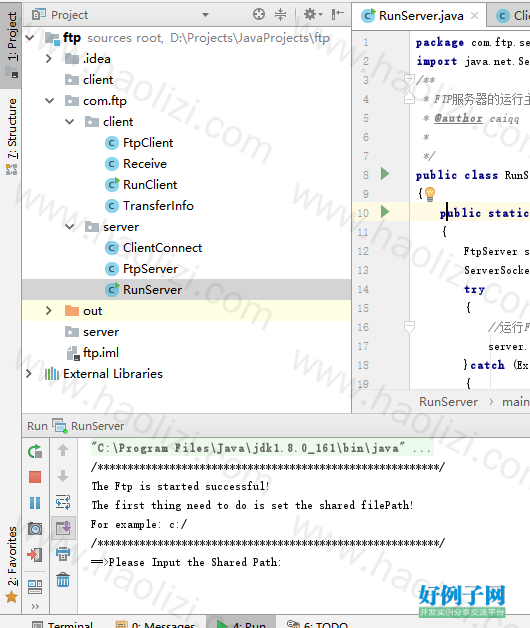Image resolution: width=530 pixels, height=628 pixels.
Task: Clear console with trash can icon
Action: coord(63,580)
